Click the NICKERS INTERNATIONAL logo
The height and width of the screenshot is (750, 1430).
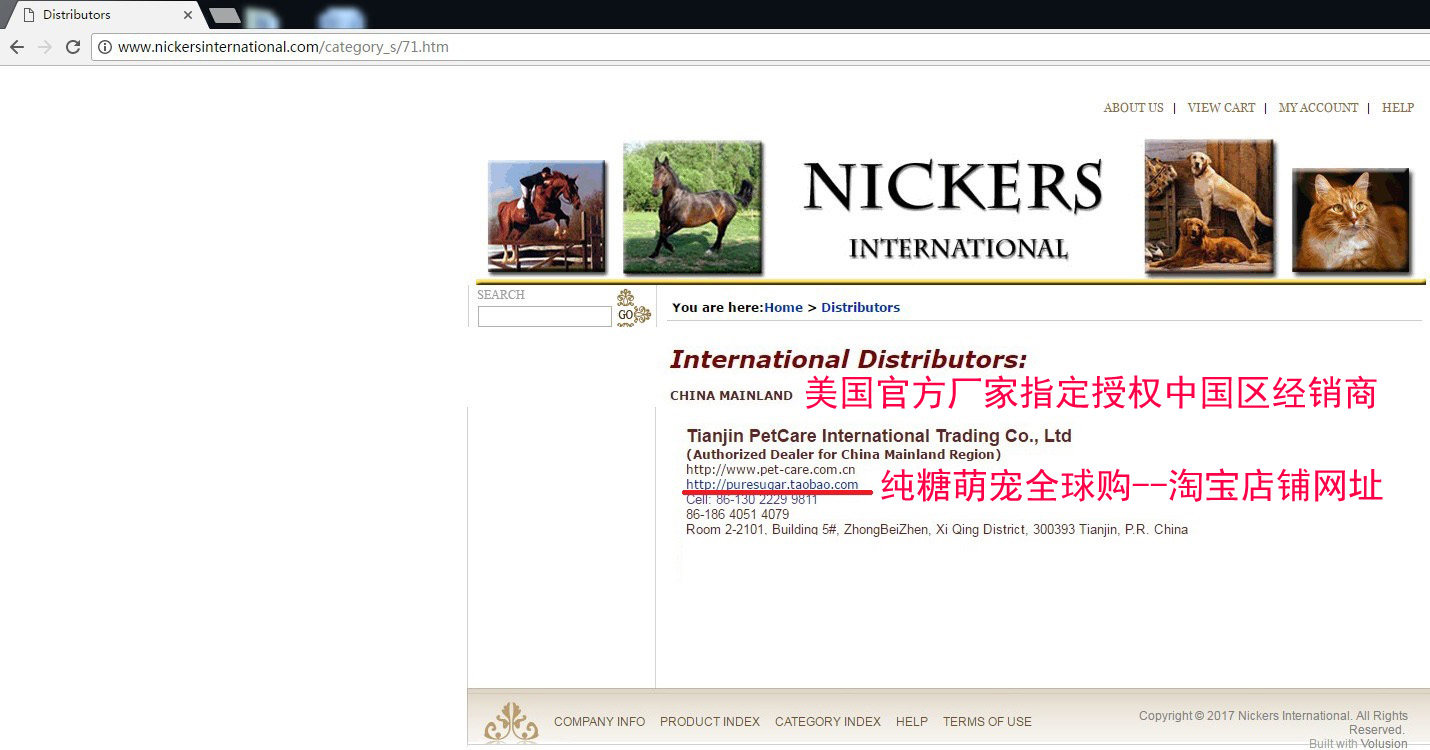click(x=954, y=209)
